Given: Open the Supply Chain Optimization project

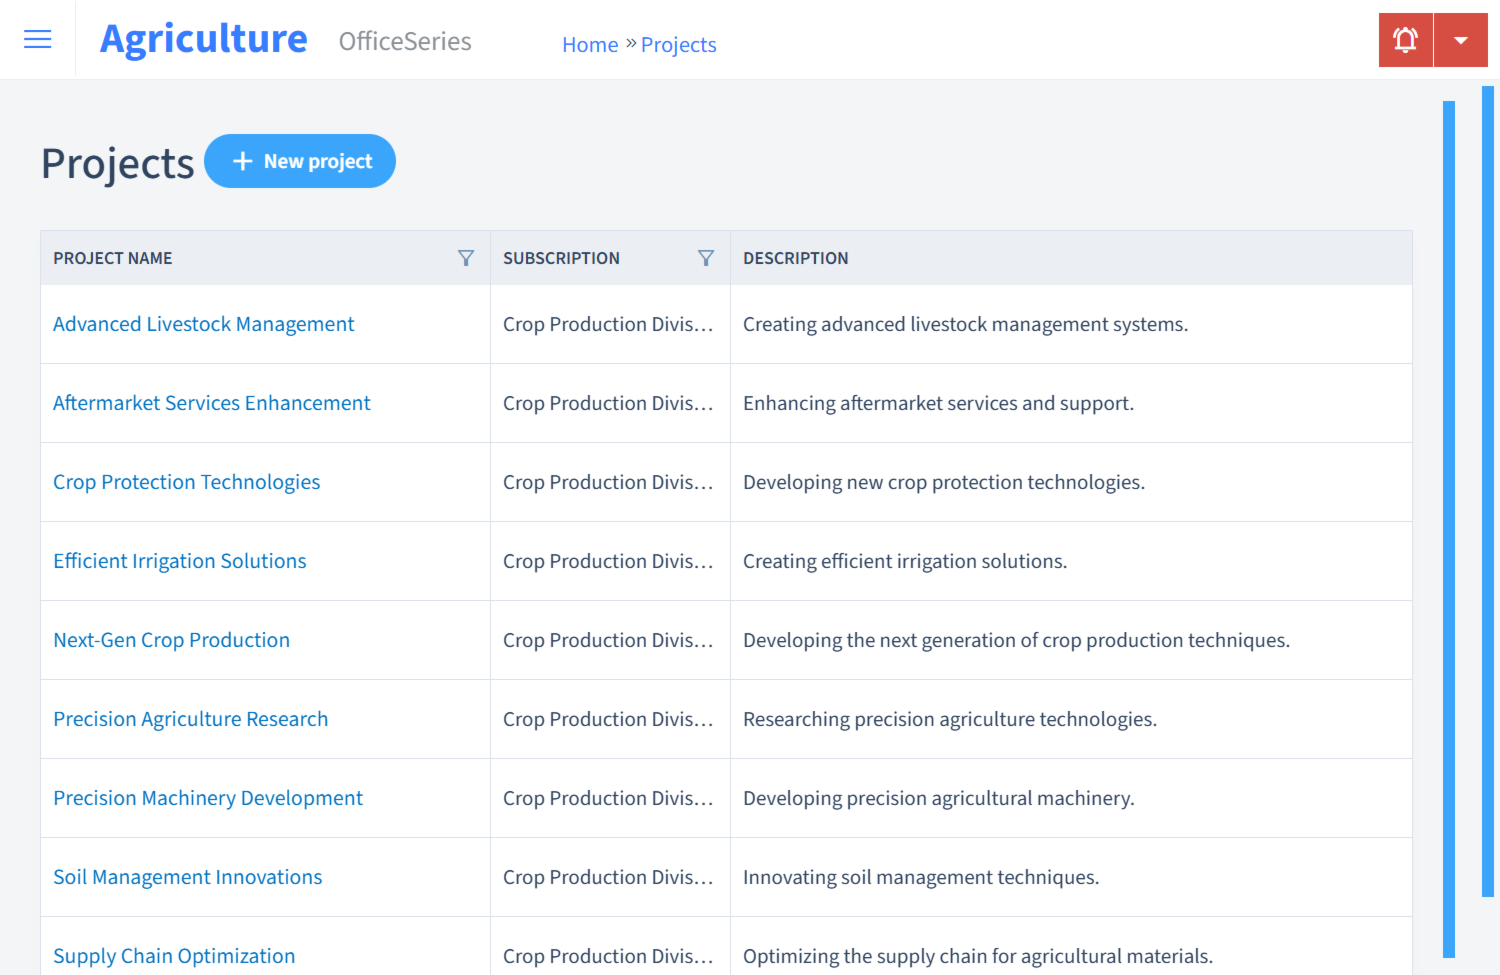Looking at the screenshot, I should [x=174, y=955].
